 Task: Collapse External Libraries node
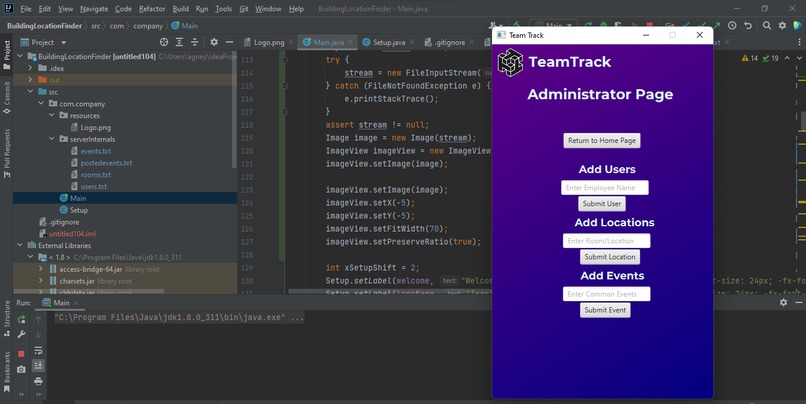pos(20,245)
